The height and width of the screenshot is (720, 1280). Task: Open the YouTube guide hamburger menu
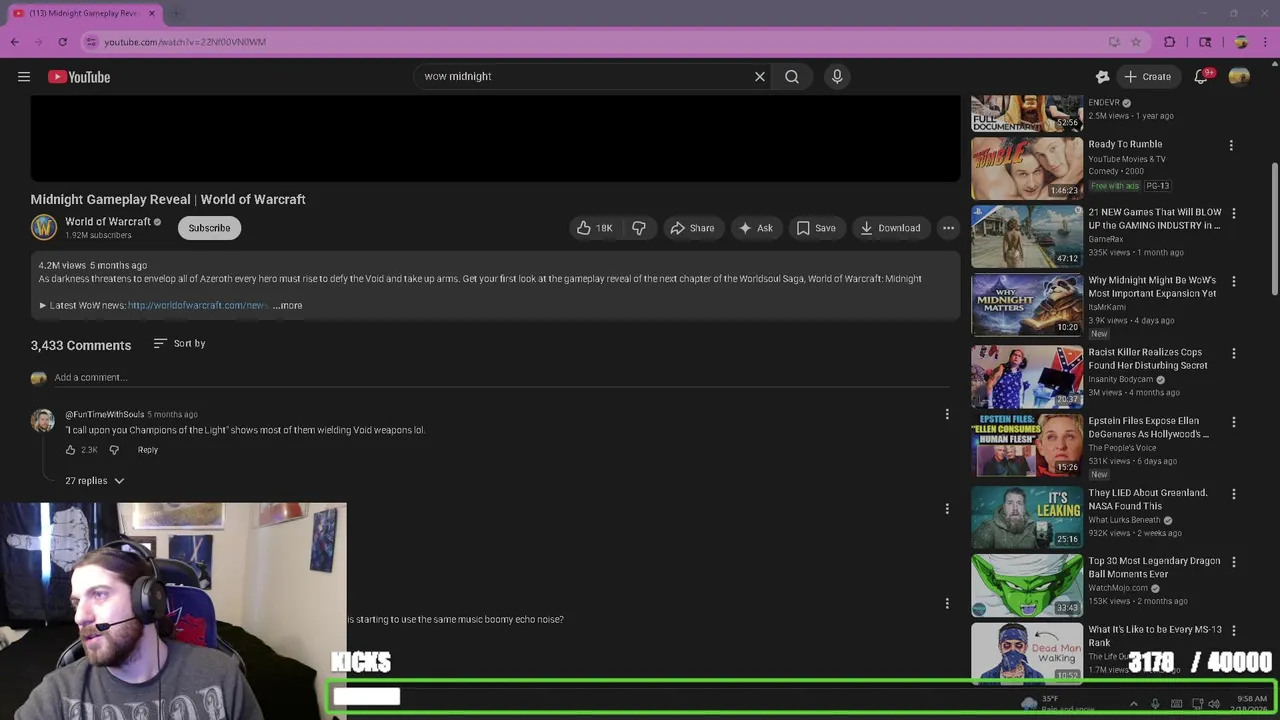[24, 77]
